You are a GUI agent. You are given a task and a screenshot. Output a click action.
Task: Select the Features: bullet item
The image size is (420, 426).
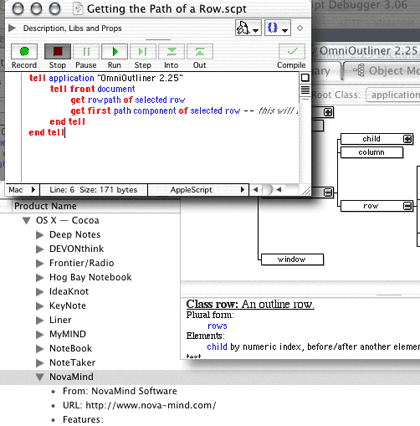(x=83, y=420)
